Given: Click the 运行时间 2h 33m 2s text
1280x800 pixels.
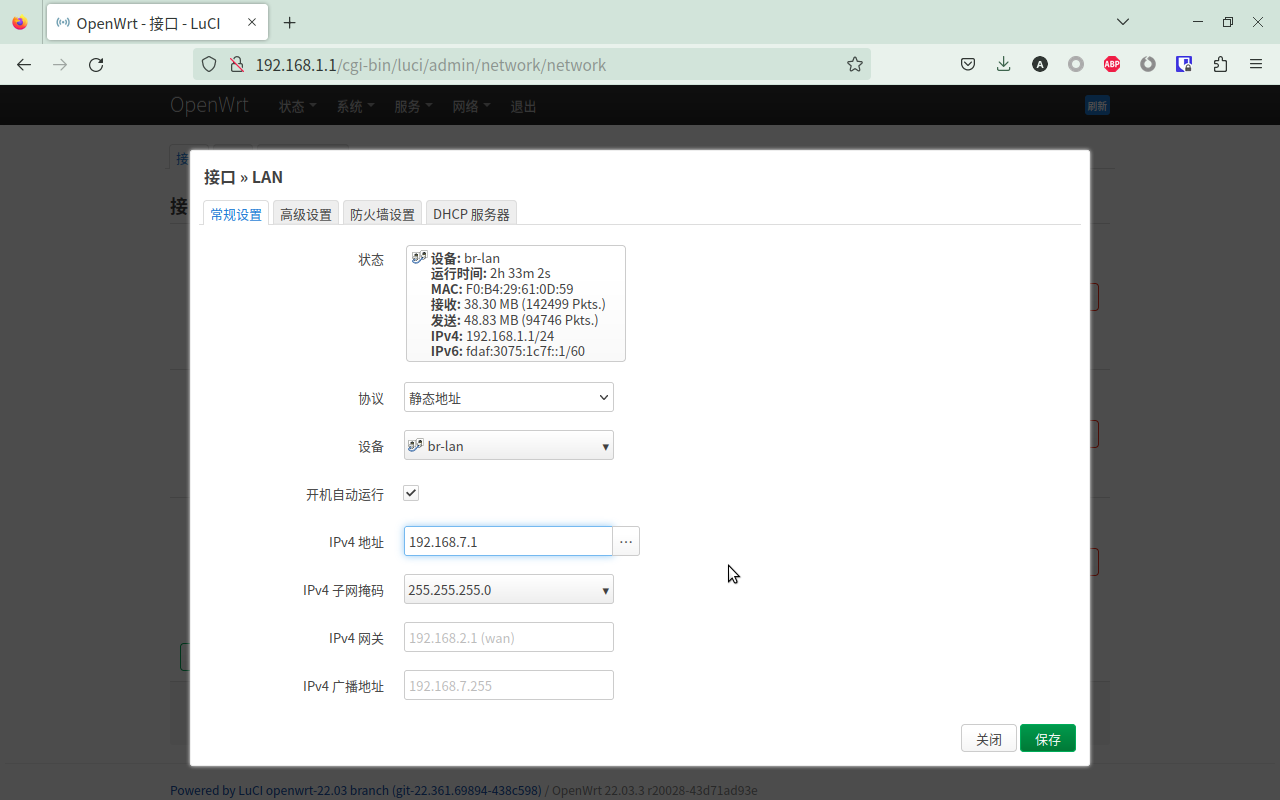Looking at the screenshot, I should 491,273.
